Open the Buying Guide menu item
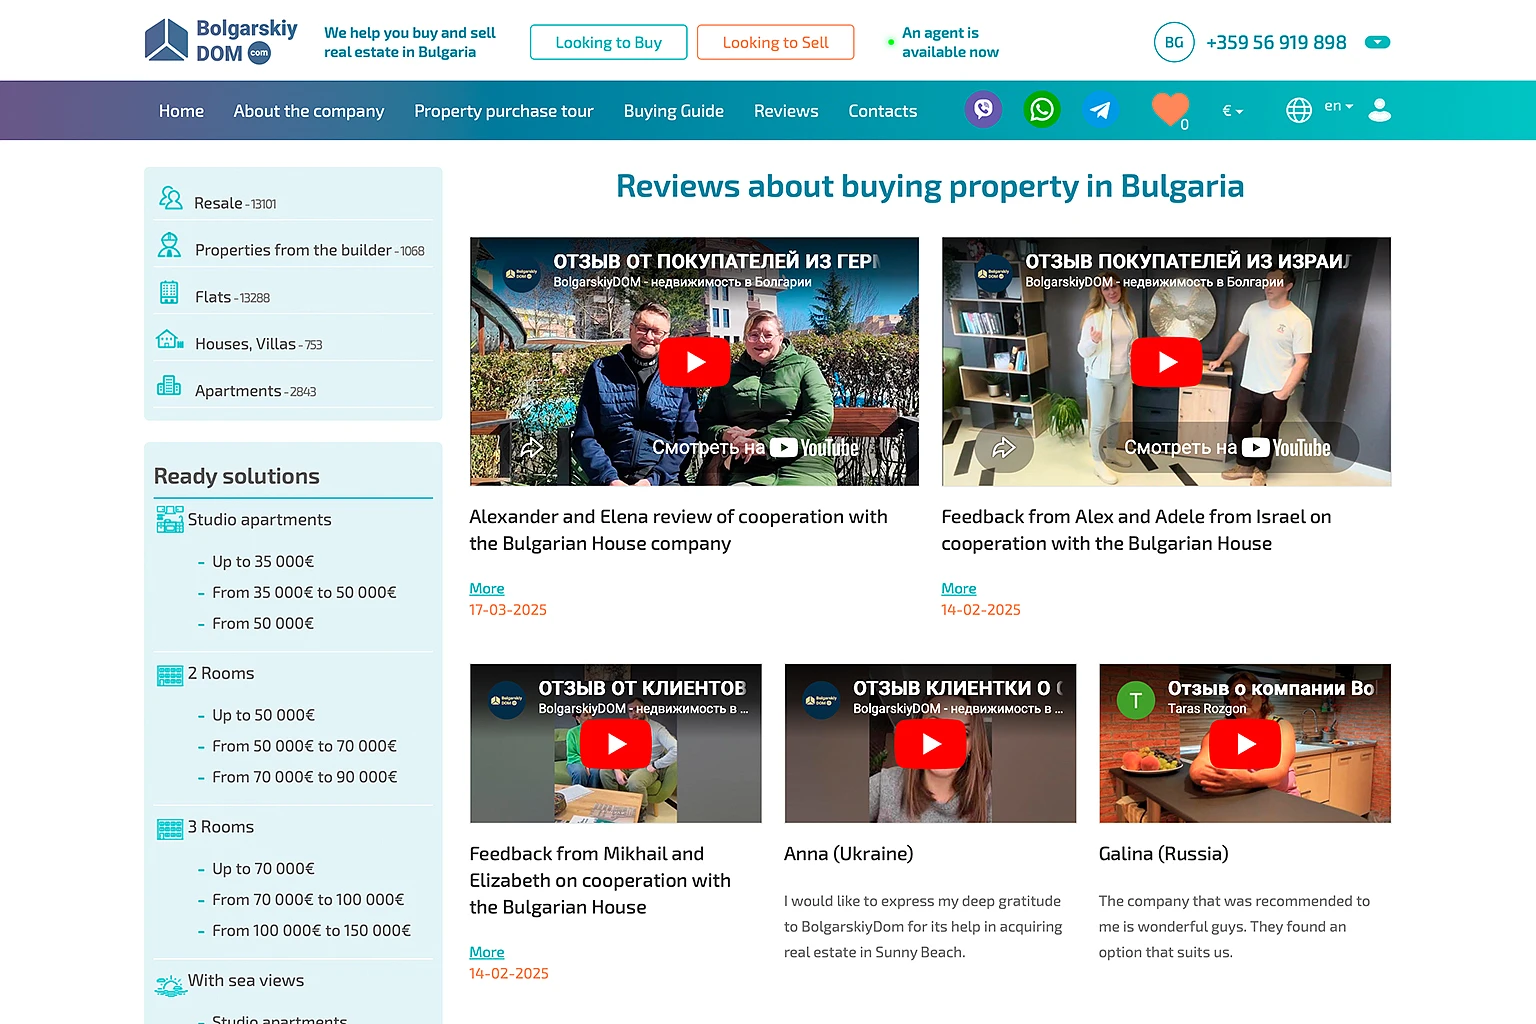 (x=674, y=111)
